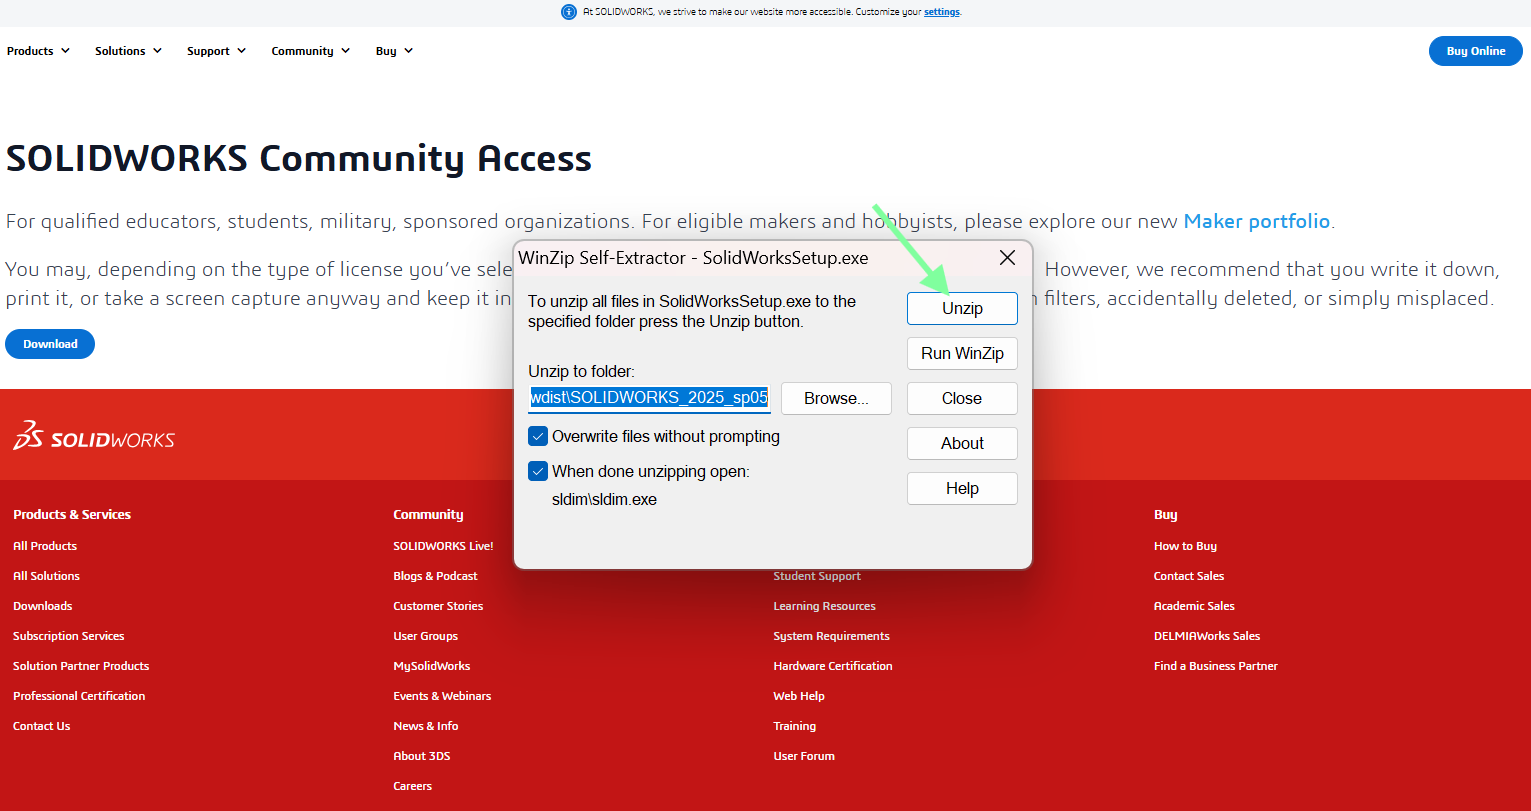Screen dimensions: 1531x811
Task: Toggle When done unzipping open checkbox
Action: [x=538, y=471]
